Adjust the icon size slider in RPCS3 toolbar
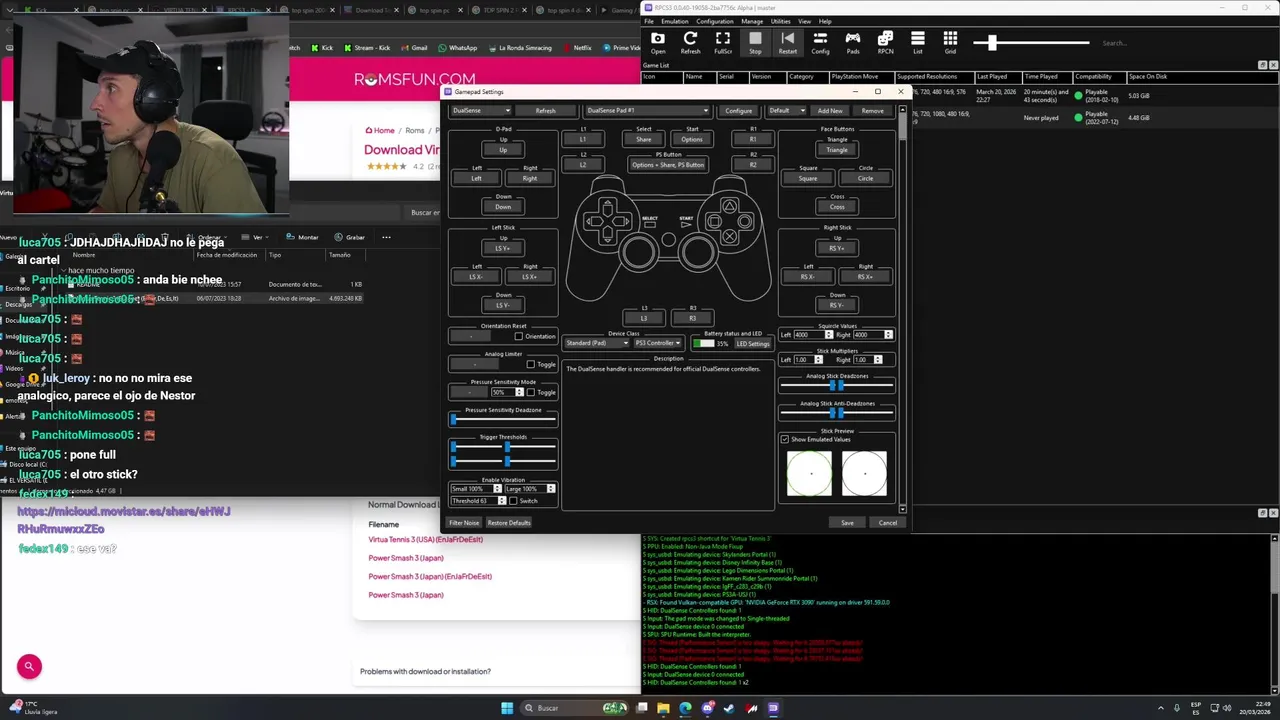Image resolution: width=1280 pixels, height=720 pixels. (x=1030, y=43)
